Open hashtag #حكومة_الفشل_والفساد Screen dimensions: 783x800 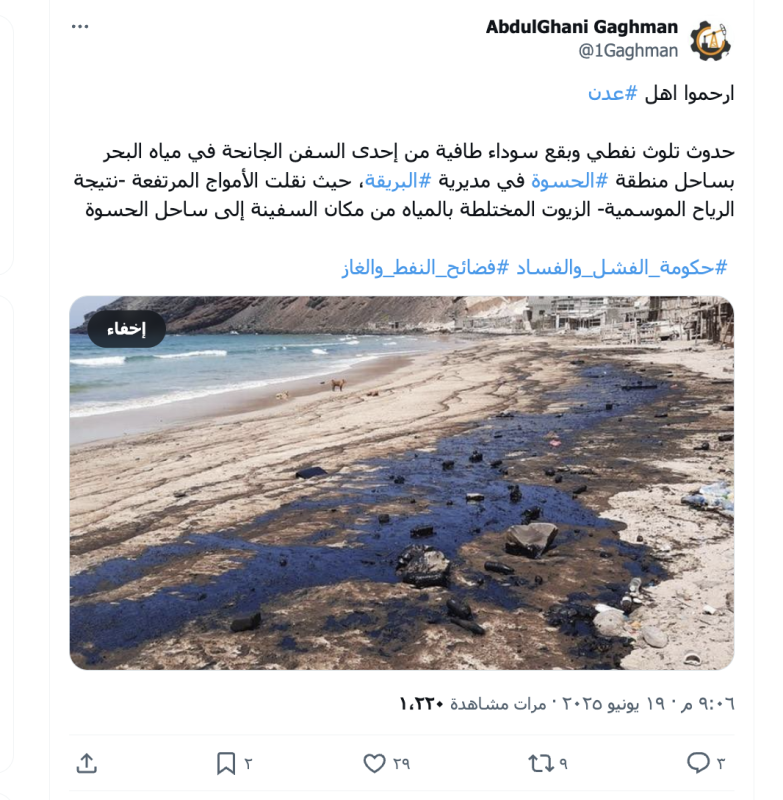(622, 267)
